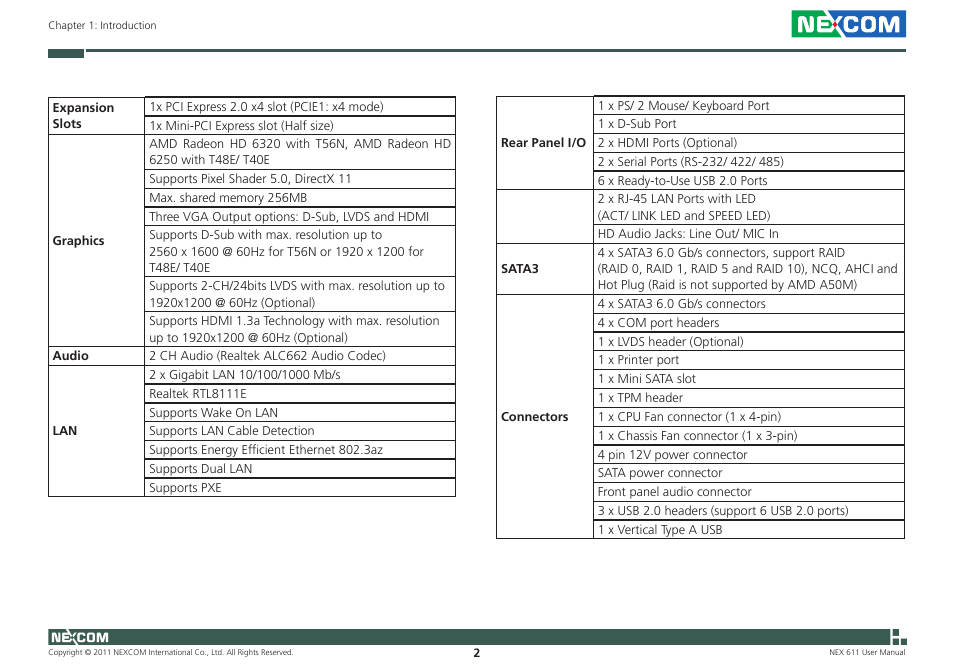Select '1 x CPU Fan connector (1 x 4-pin)'
954x672 pixels.
click(749, 417)
